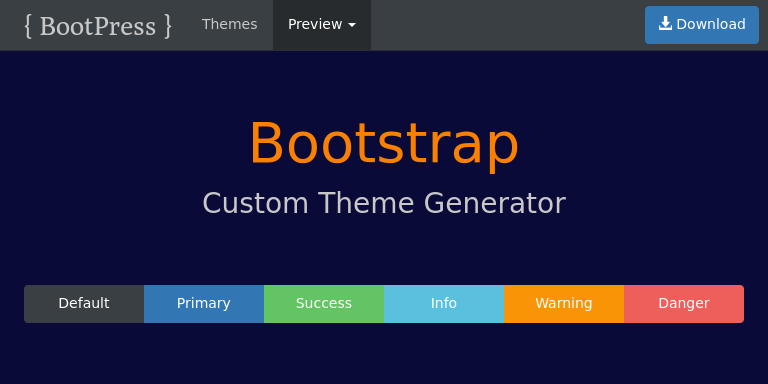The image size is (768, 384).
Task: Open the Preview dropdown menu
Action: 322,24
